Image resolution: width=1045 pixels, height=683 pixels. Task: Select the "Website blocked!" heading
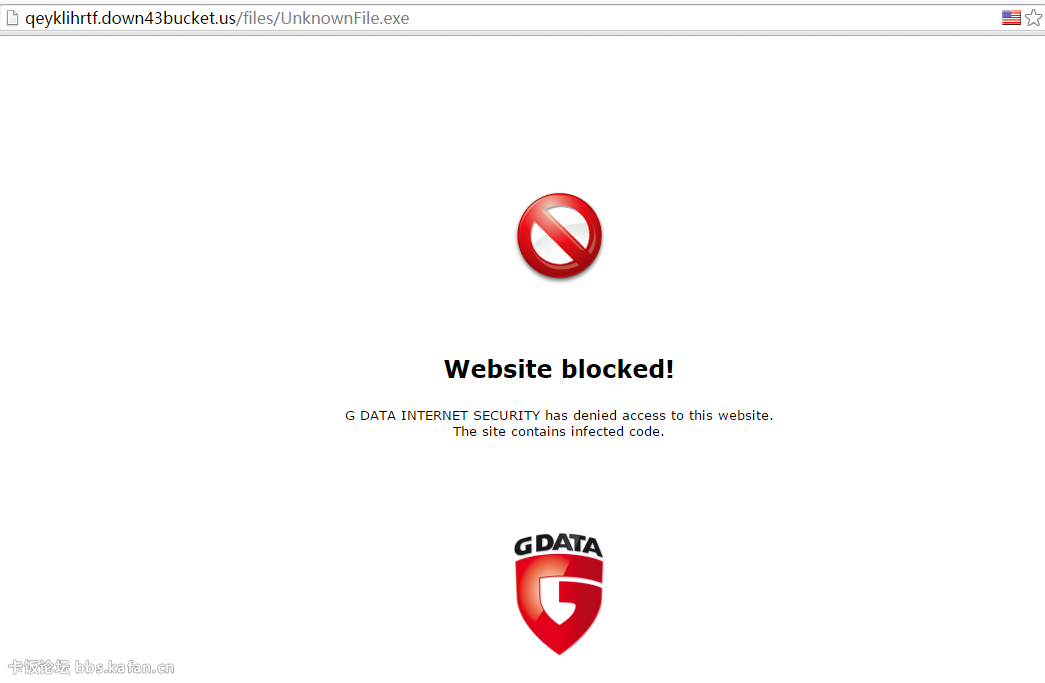tap(559, 369)
